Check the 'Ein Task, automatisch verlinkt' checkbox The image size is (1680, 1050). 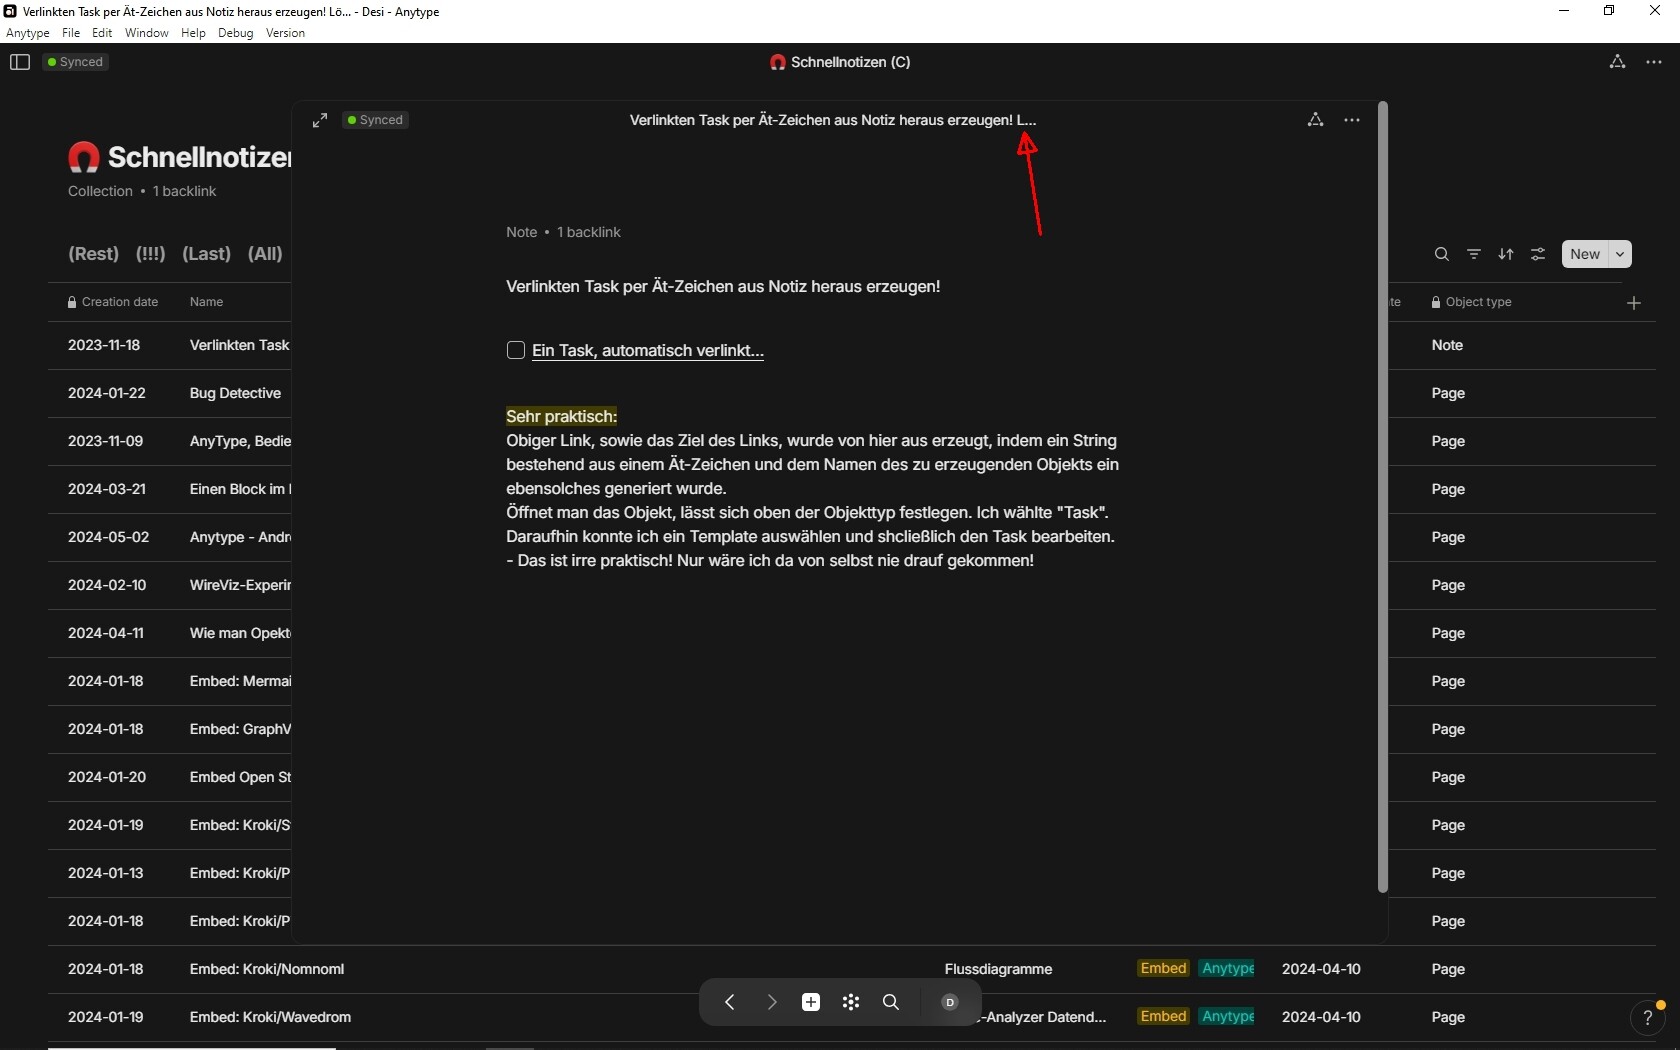click(x=516, y=350)
